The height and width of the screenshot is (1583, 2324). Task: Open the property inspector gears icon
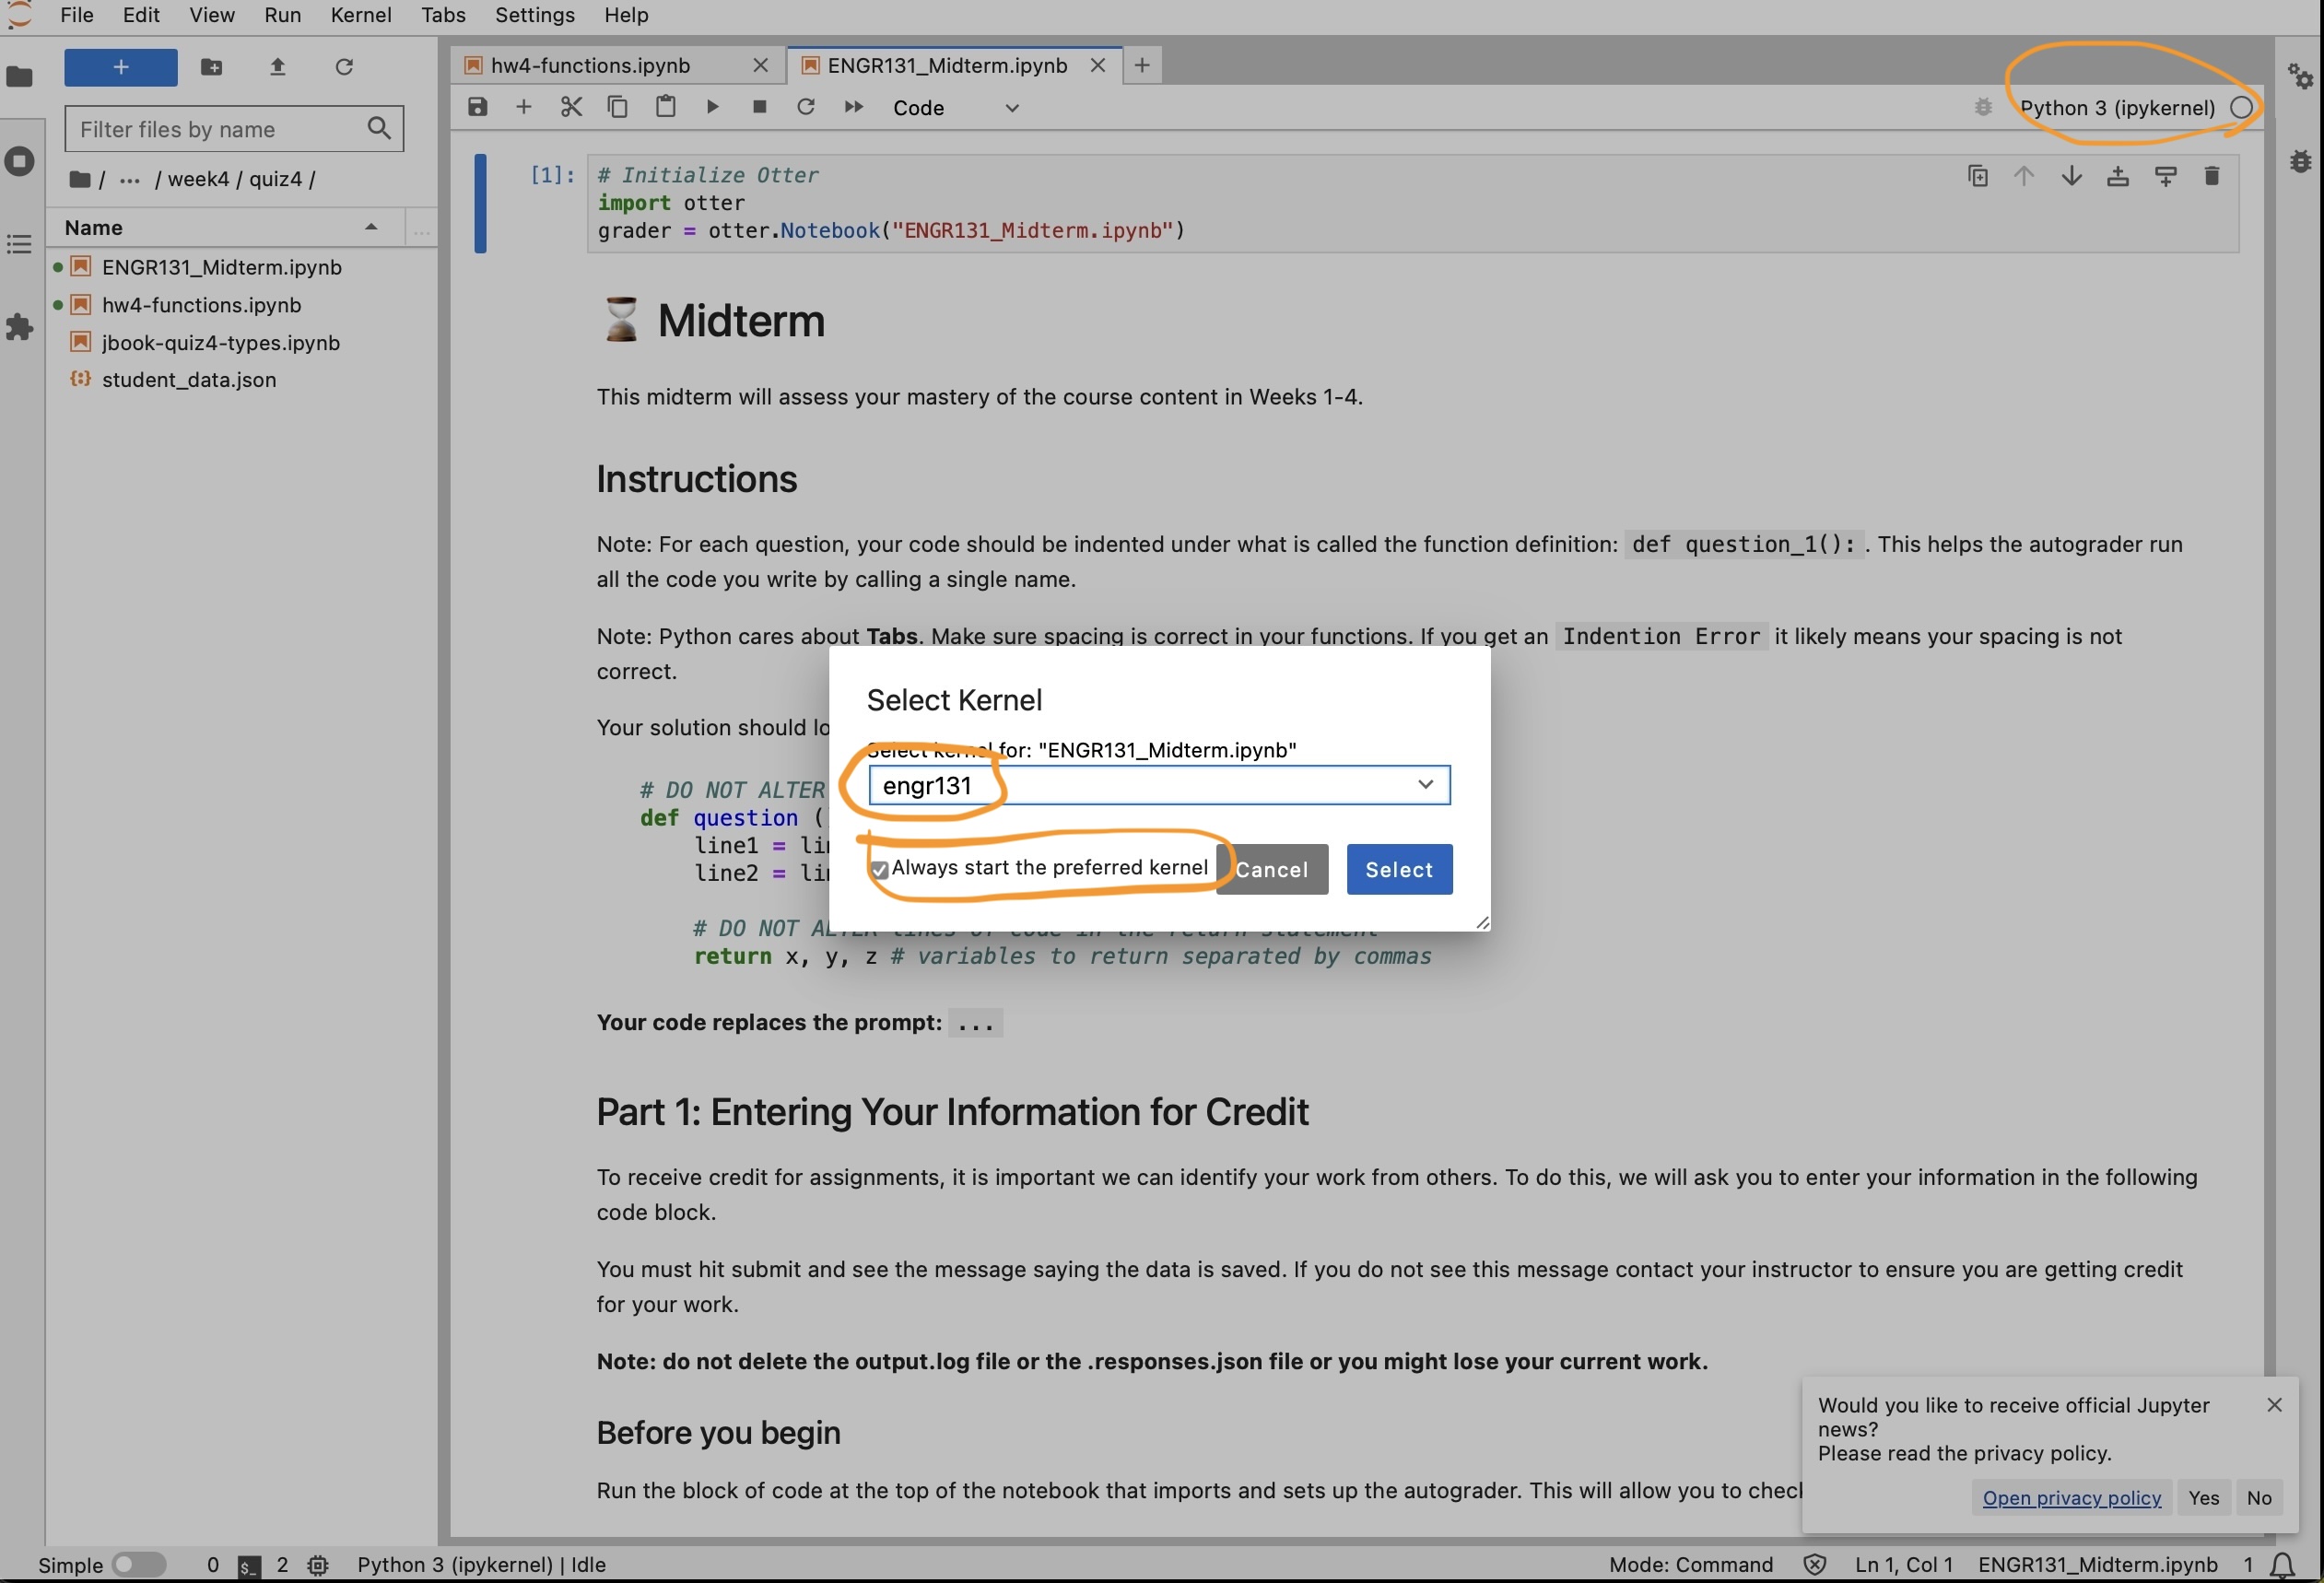click(x=2300, y=76)
